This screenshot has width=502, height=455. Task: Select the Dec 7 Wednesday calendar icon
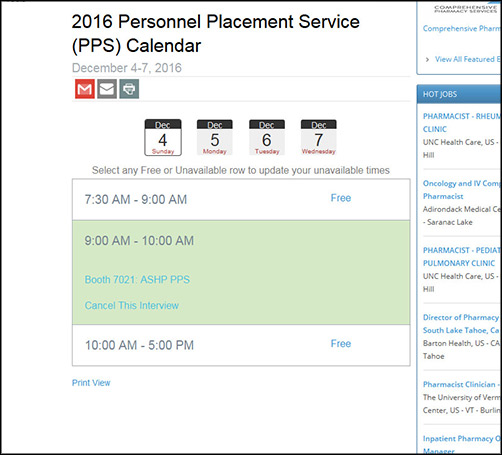pyautogui.click(x=319, y=137)
